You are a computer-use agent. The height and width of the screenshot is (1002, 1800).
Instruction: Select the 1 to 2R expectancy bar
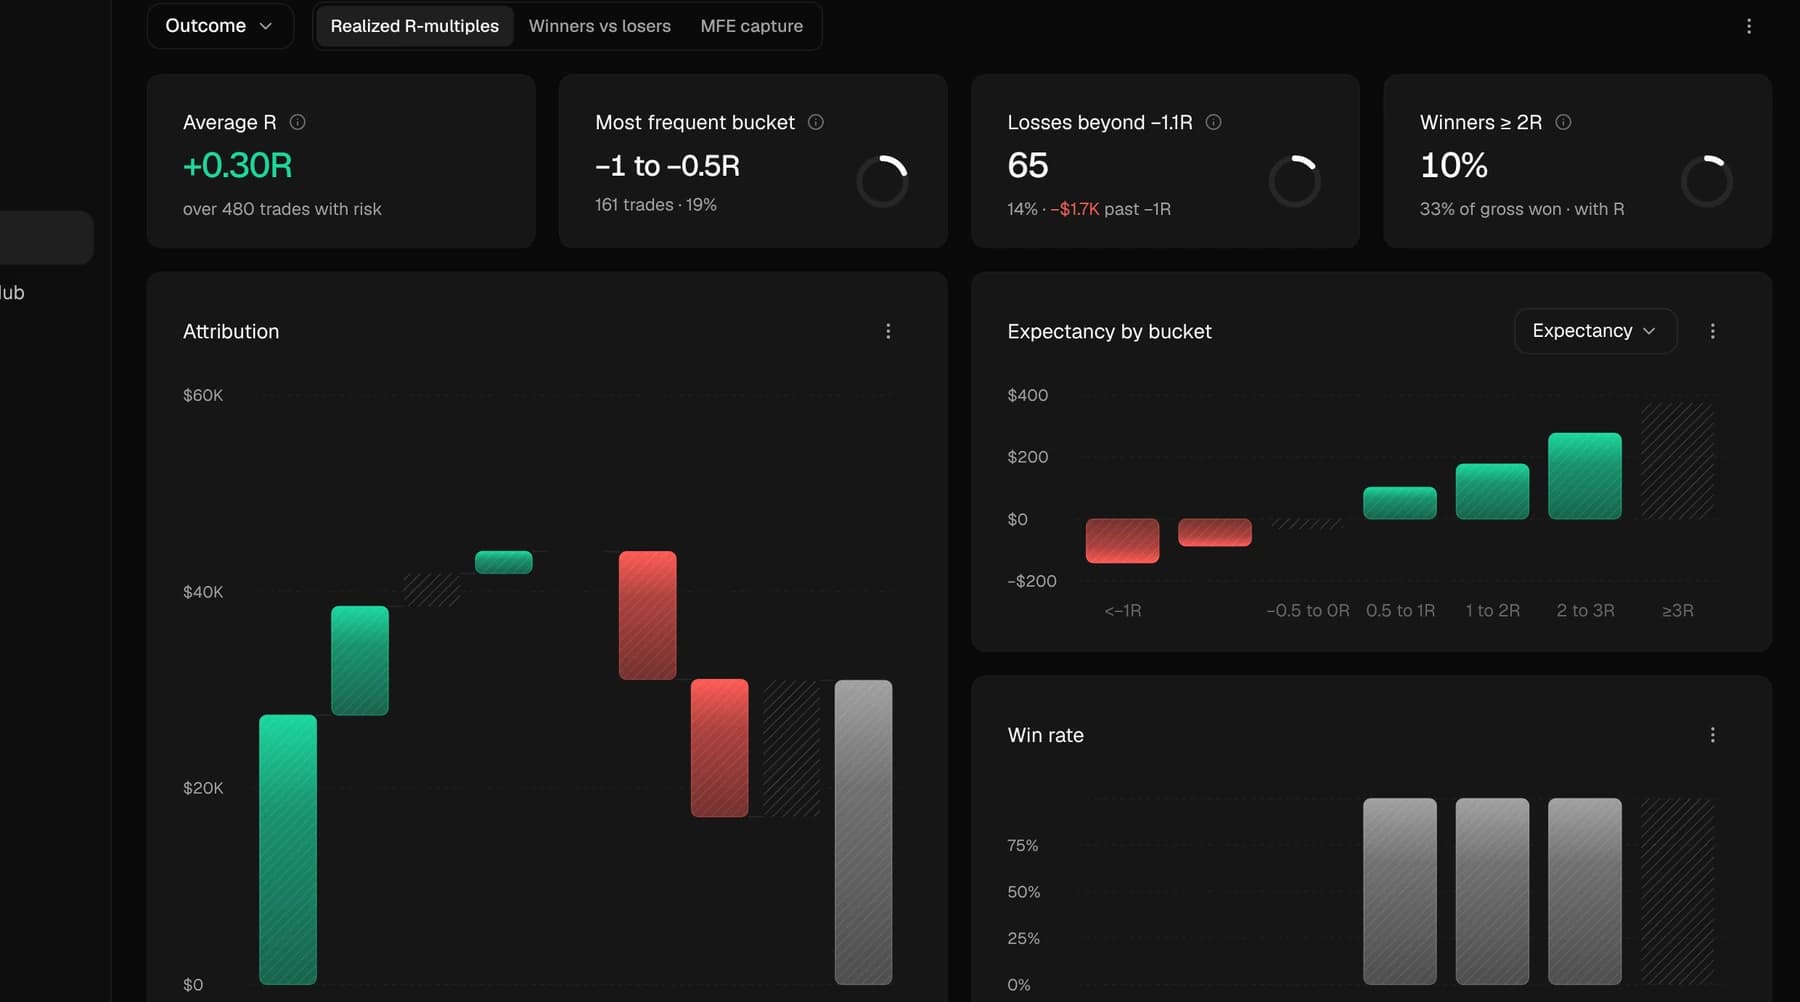1492,491
